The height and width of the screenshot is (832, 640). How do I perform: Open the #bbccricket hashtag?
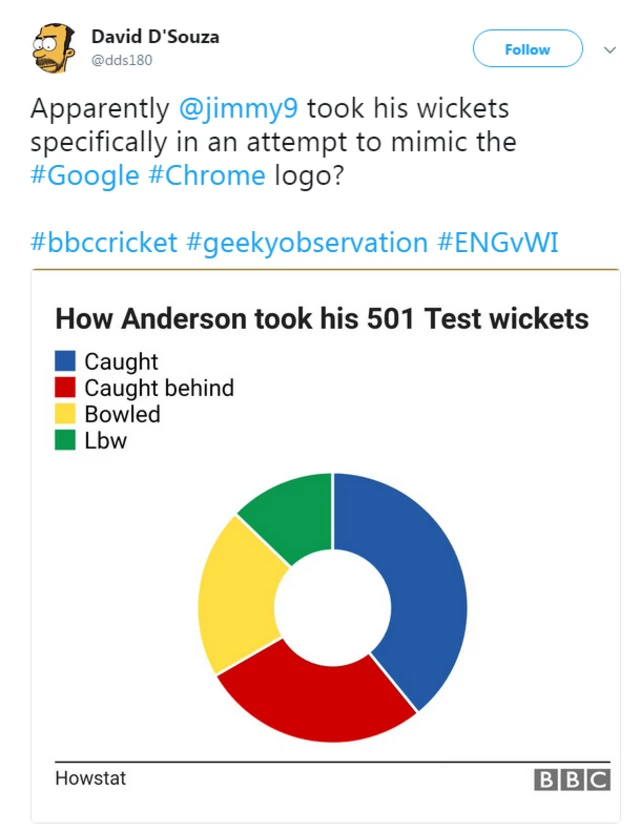click(104, 242)
